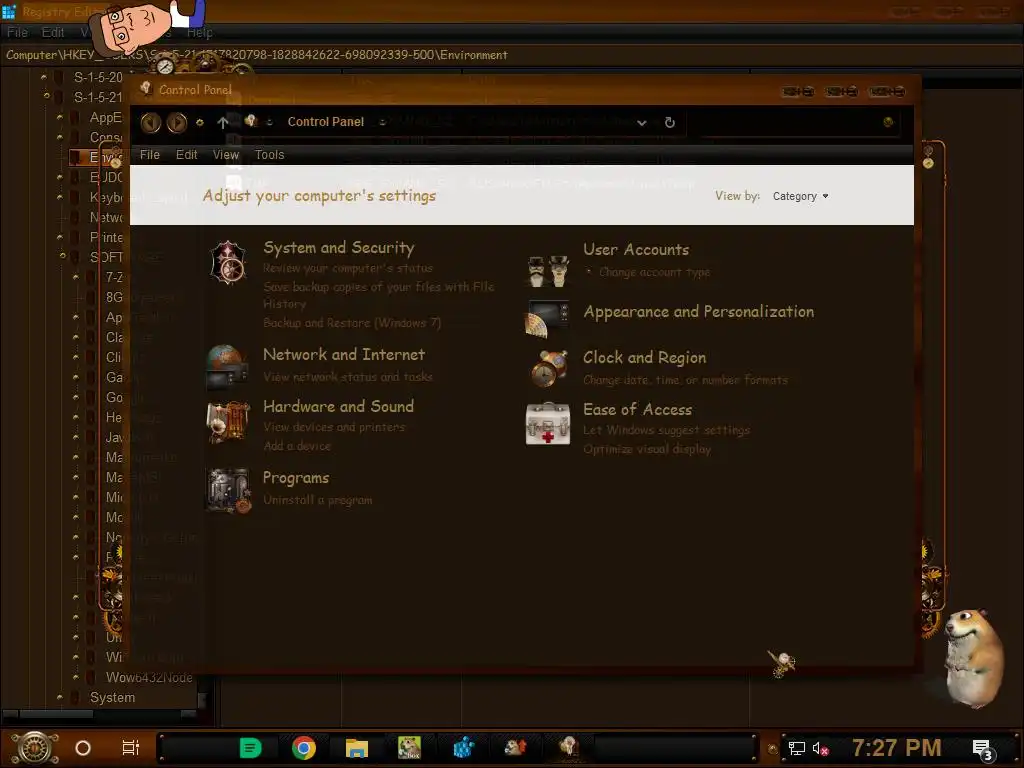Open File menu in Control Panel
Viewport: 1024px width, 768px height.
[150, 155]
